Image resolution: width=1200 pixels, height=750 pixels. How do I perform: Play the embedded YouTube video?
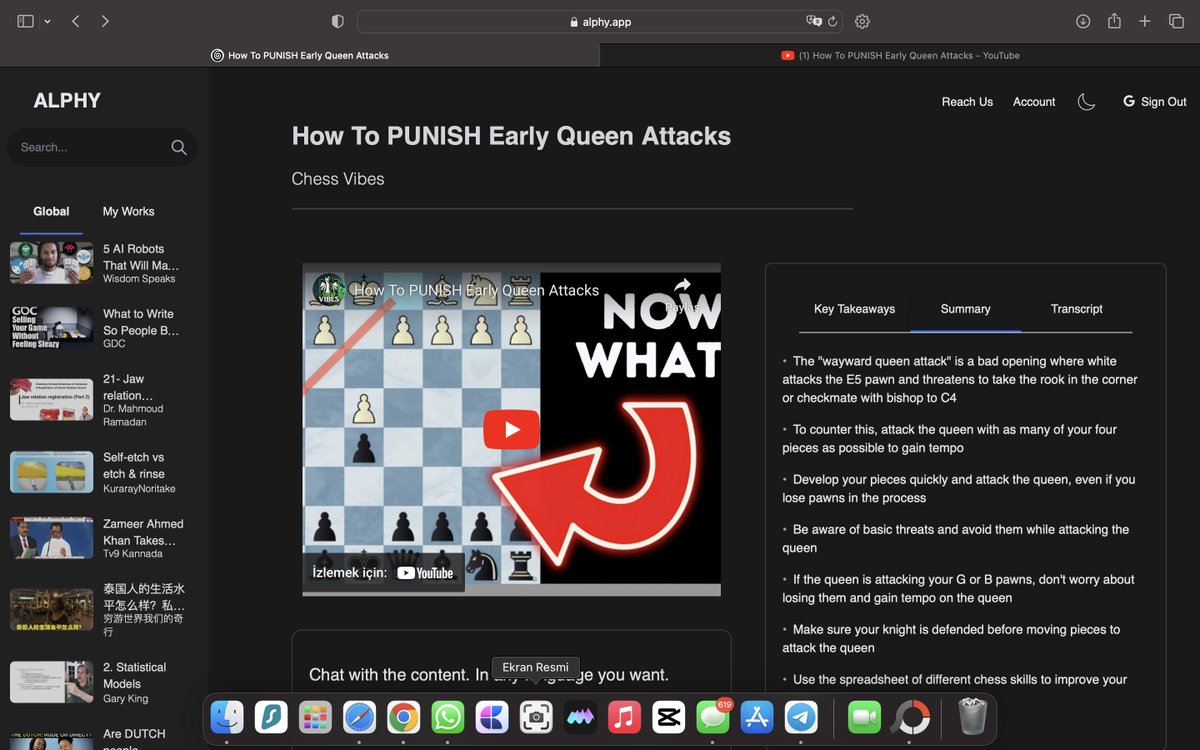pos(511,430)
